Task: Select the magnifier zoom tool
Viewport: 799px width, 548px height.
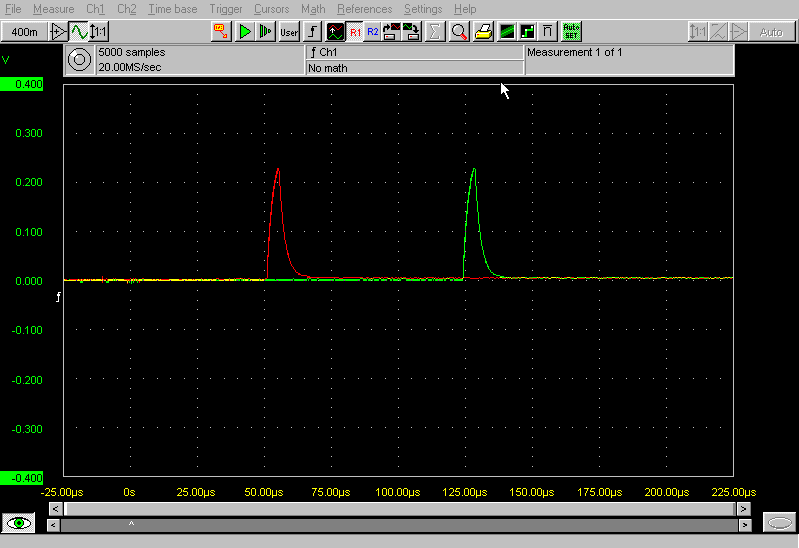Action: [x=459, y=32]
